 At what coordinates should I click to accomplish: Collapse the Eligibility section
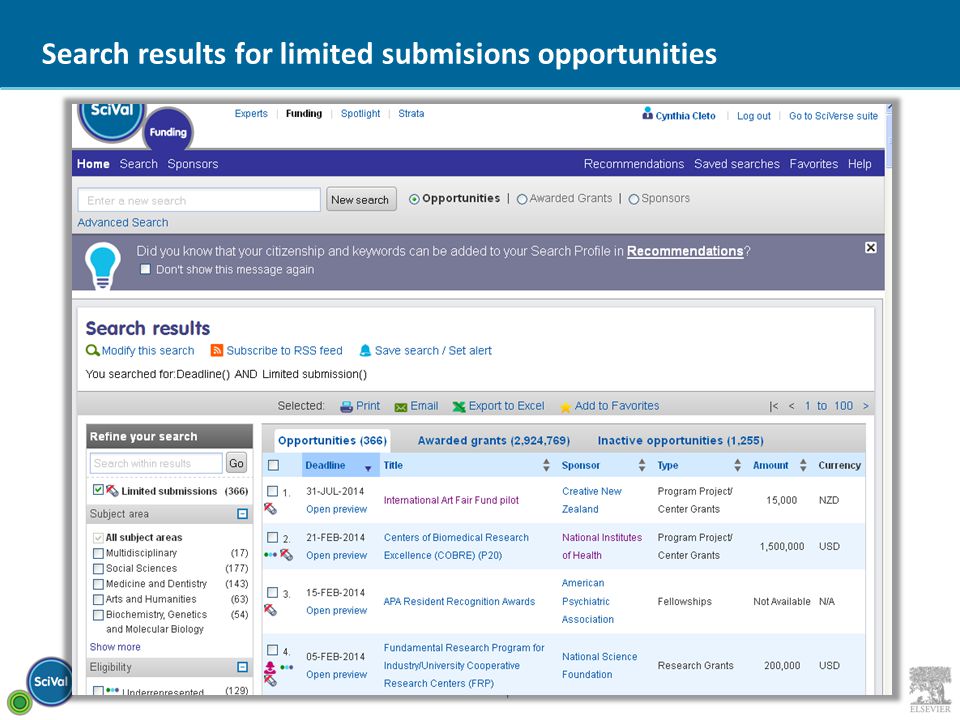(242, 667)
